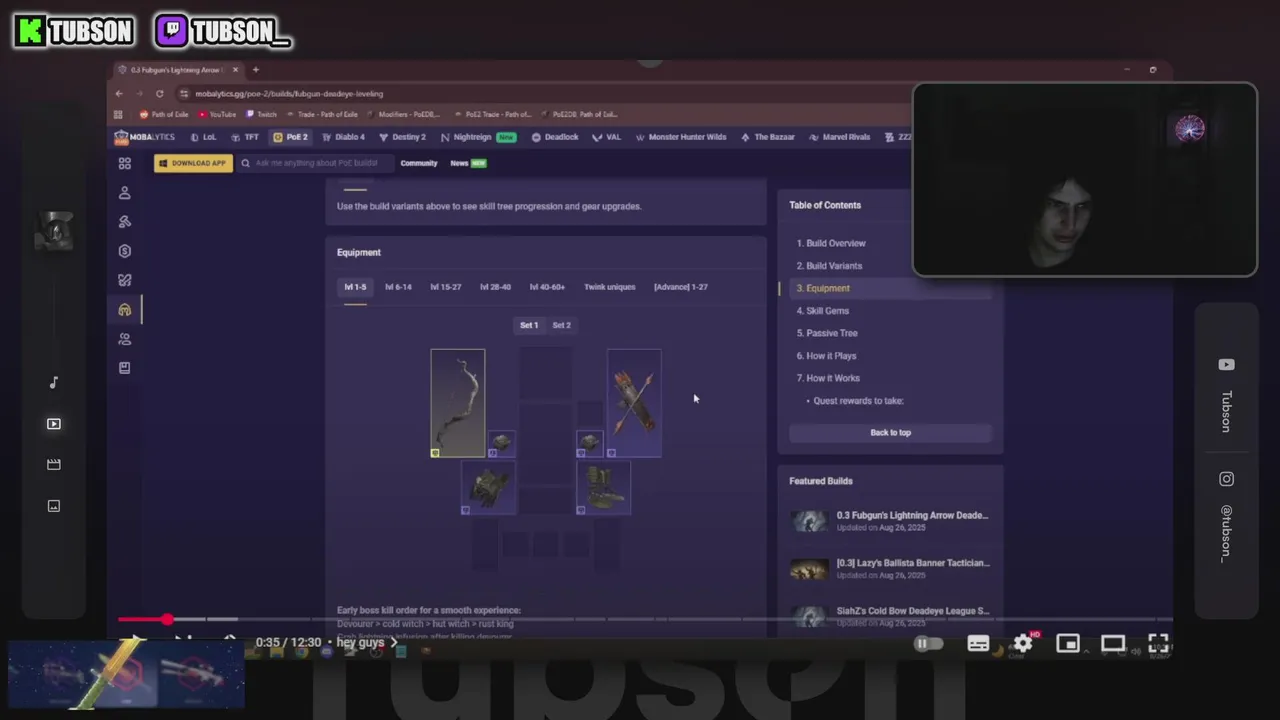Open the Community link
Screen dimensions: 1280x720
(419, 163)
